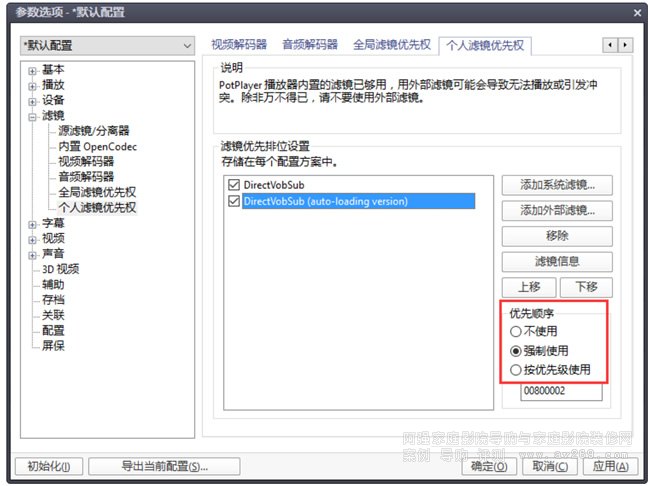Move filter up with 上移 button

coord(528,287)
